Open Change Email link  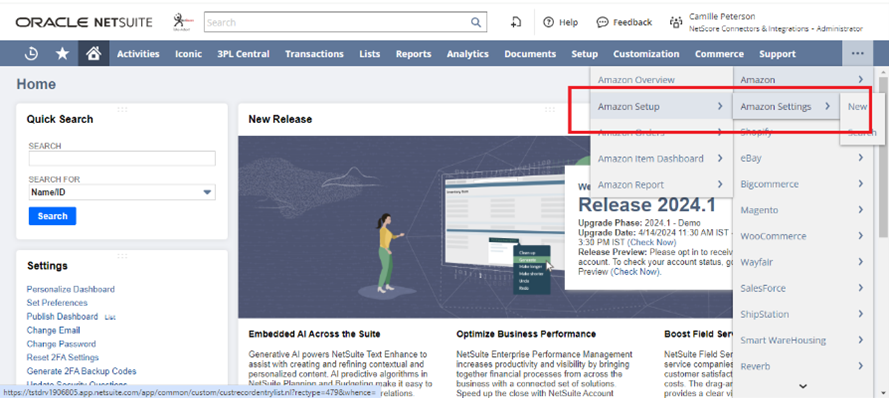click(53, 330)
